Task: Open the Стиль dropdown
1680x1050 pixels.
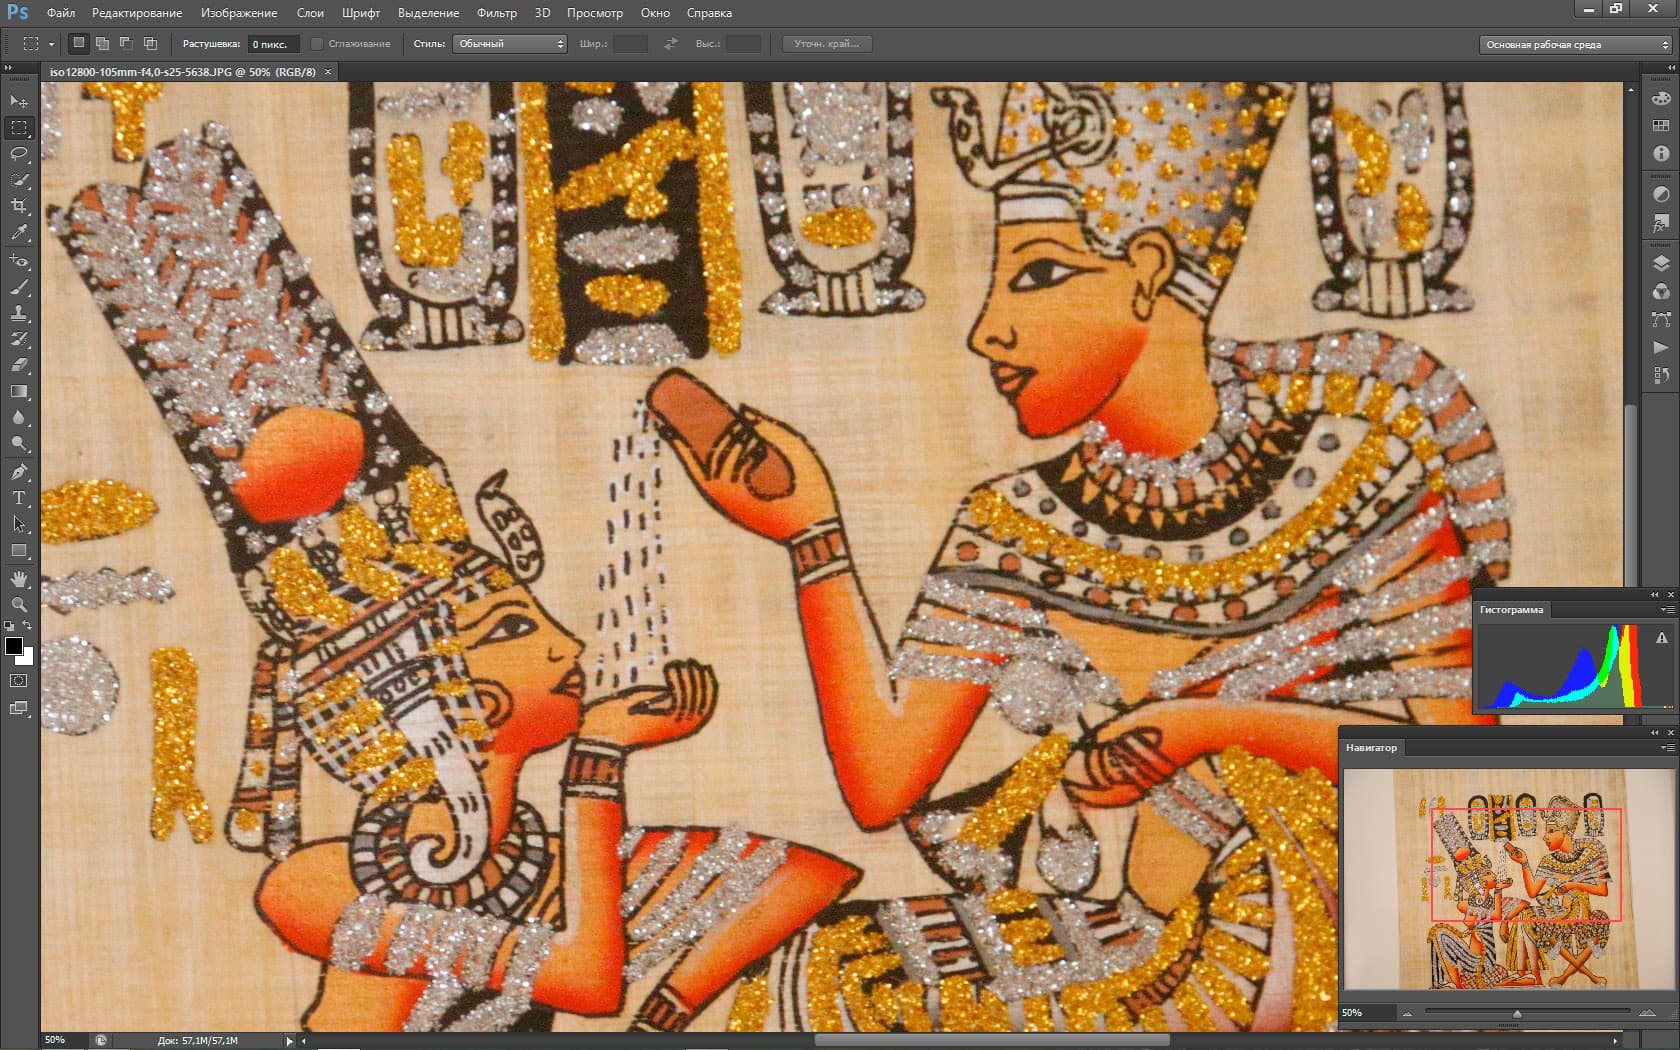Action: tap(510, 44)
